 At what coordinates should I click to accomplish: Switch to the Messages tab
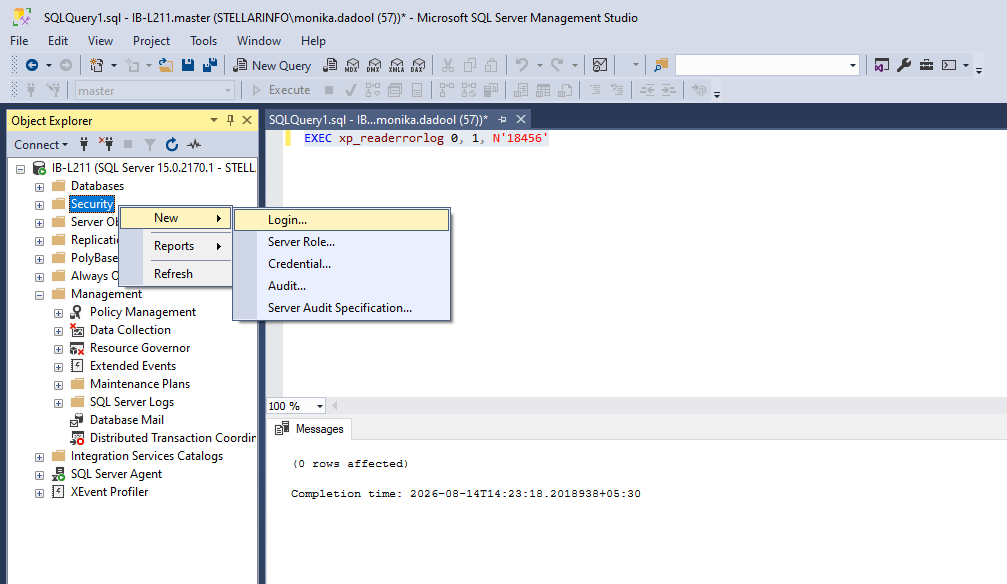[310, 429]
